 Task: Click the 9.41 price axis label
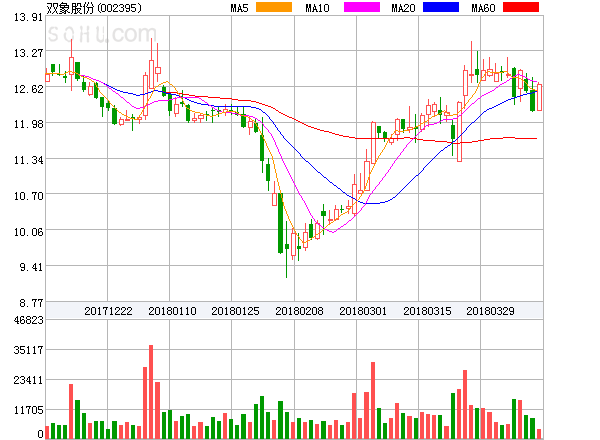coord(31,267)
